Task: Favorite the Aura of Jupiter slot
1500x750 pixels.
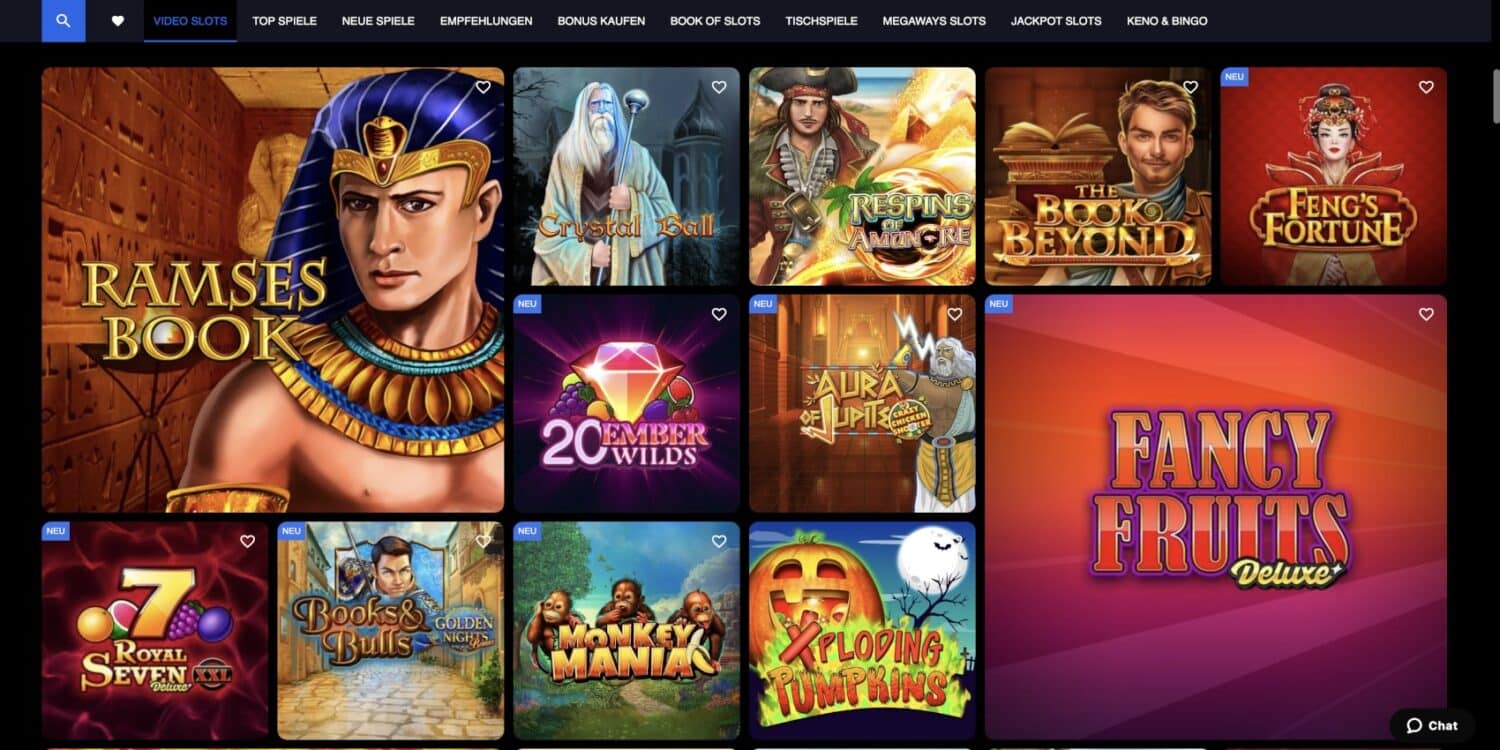Action: pos(954,314)
